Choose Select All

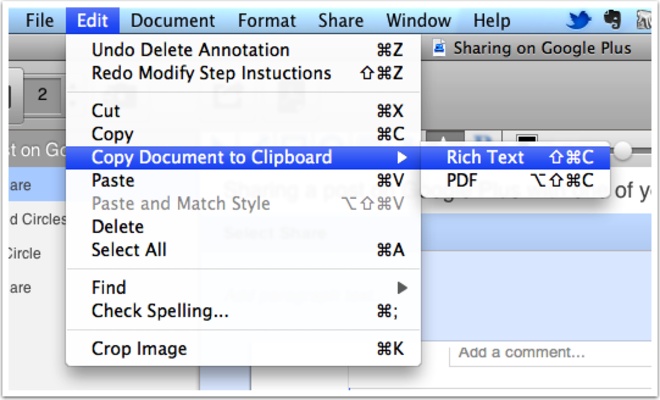[x=243, y=250]
